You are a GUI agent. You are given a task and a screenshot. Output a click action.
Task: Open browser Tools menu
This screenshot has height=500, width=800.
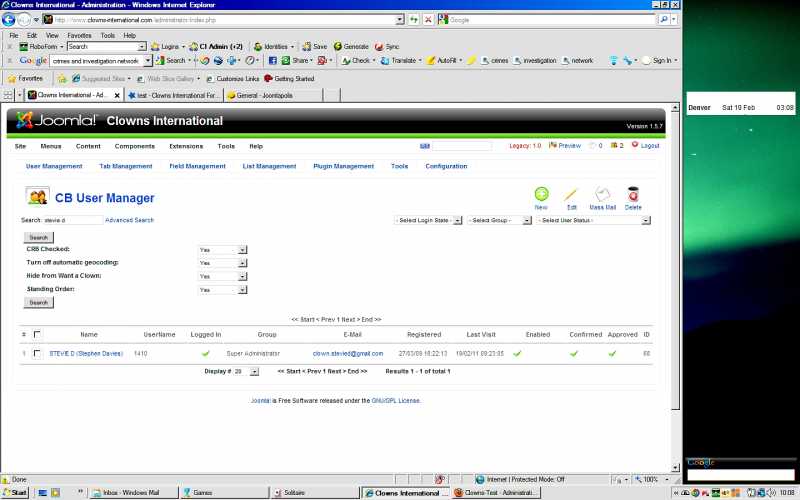pyautogui.click(x=108, y=35)
